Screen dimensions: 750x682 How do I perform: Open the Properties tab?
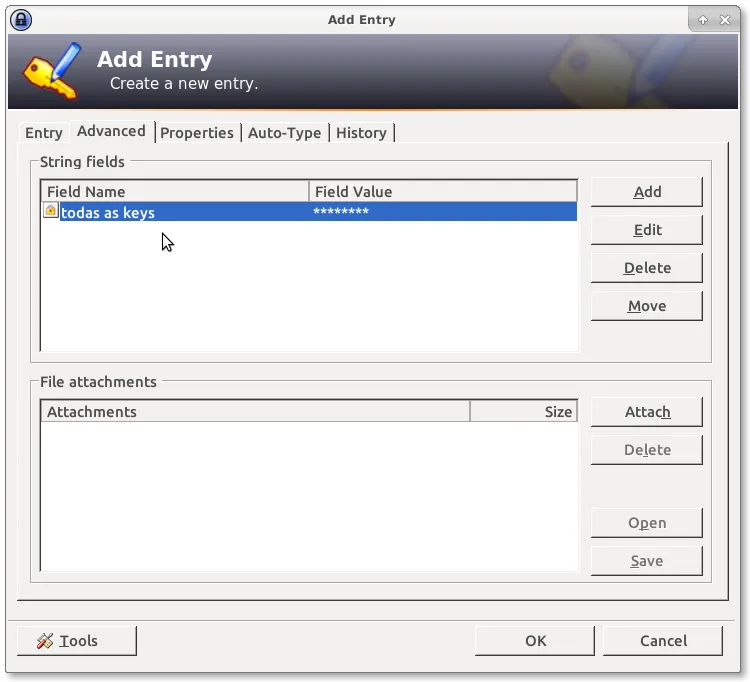point(197,132)
